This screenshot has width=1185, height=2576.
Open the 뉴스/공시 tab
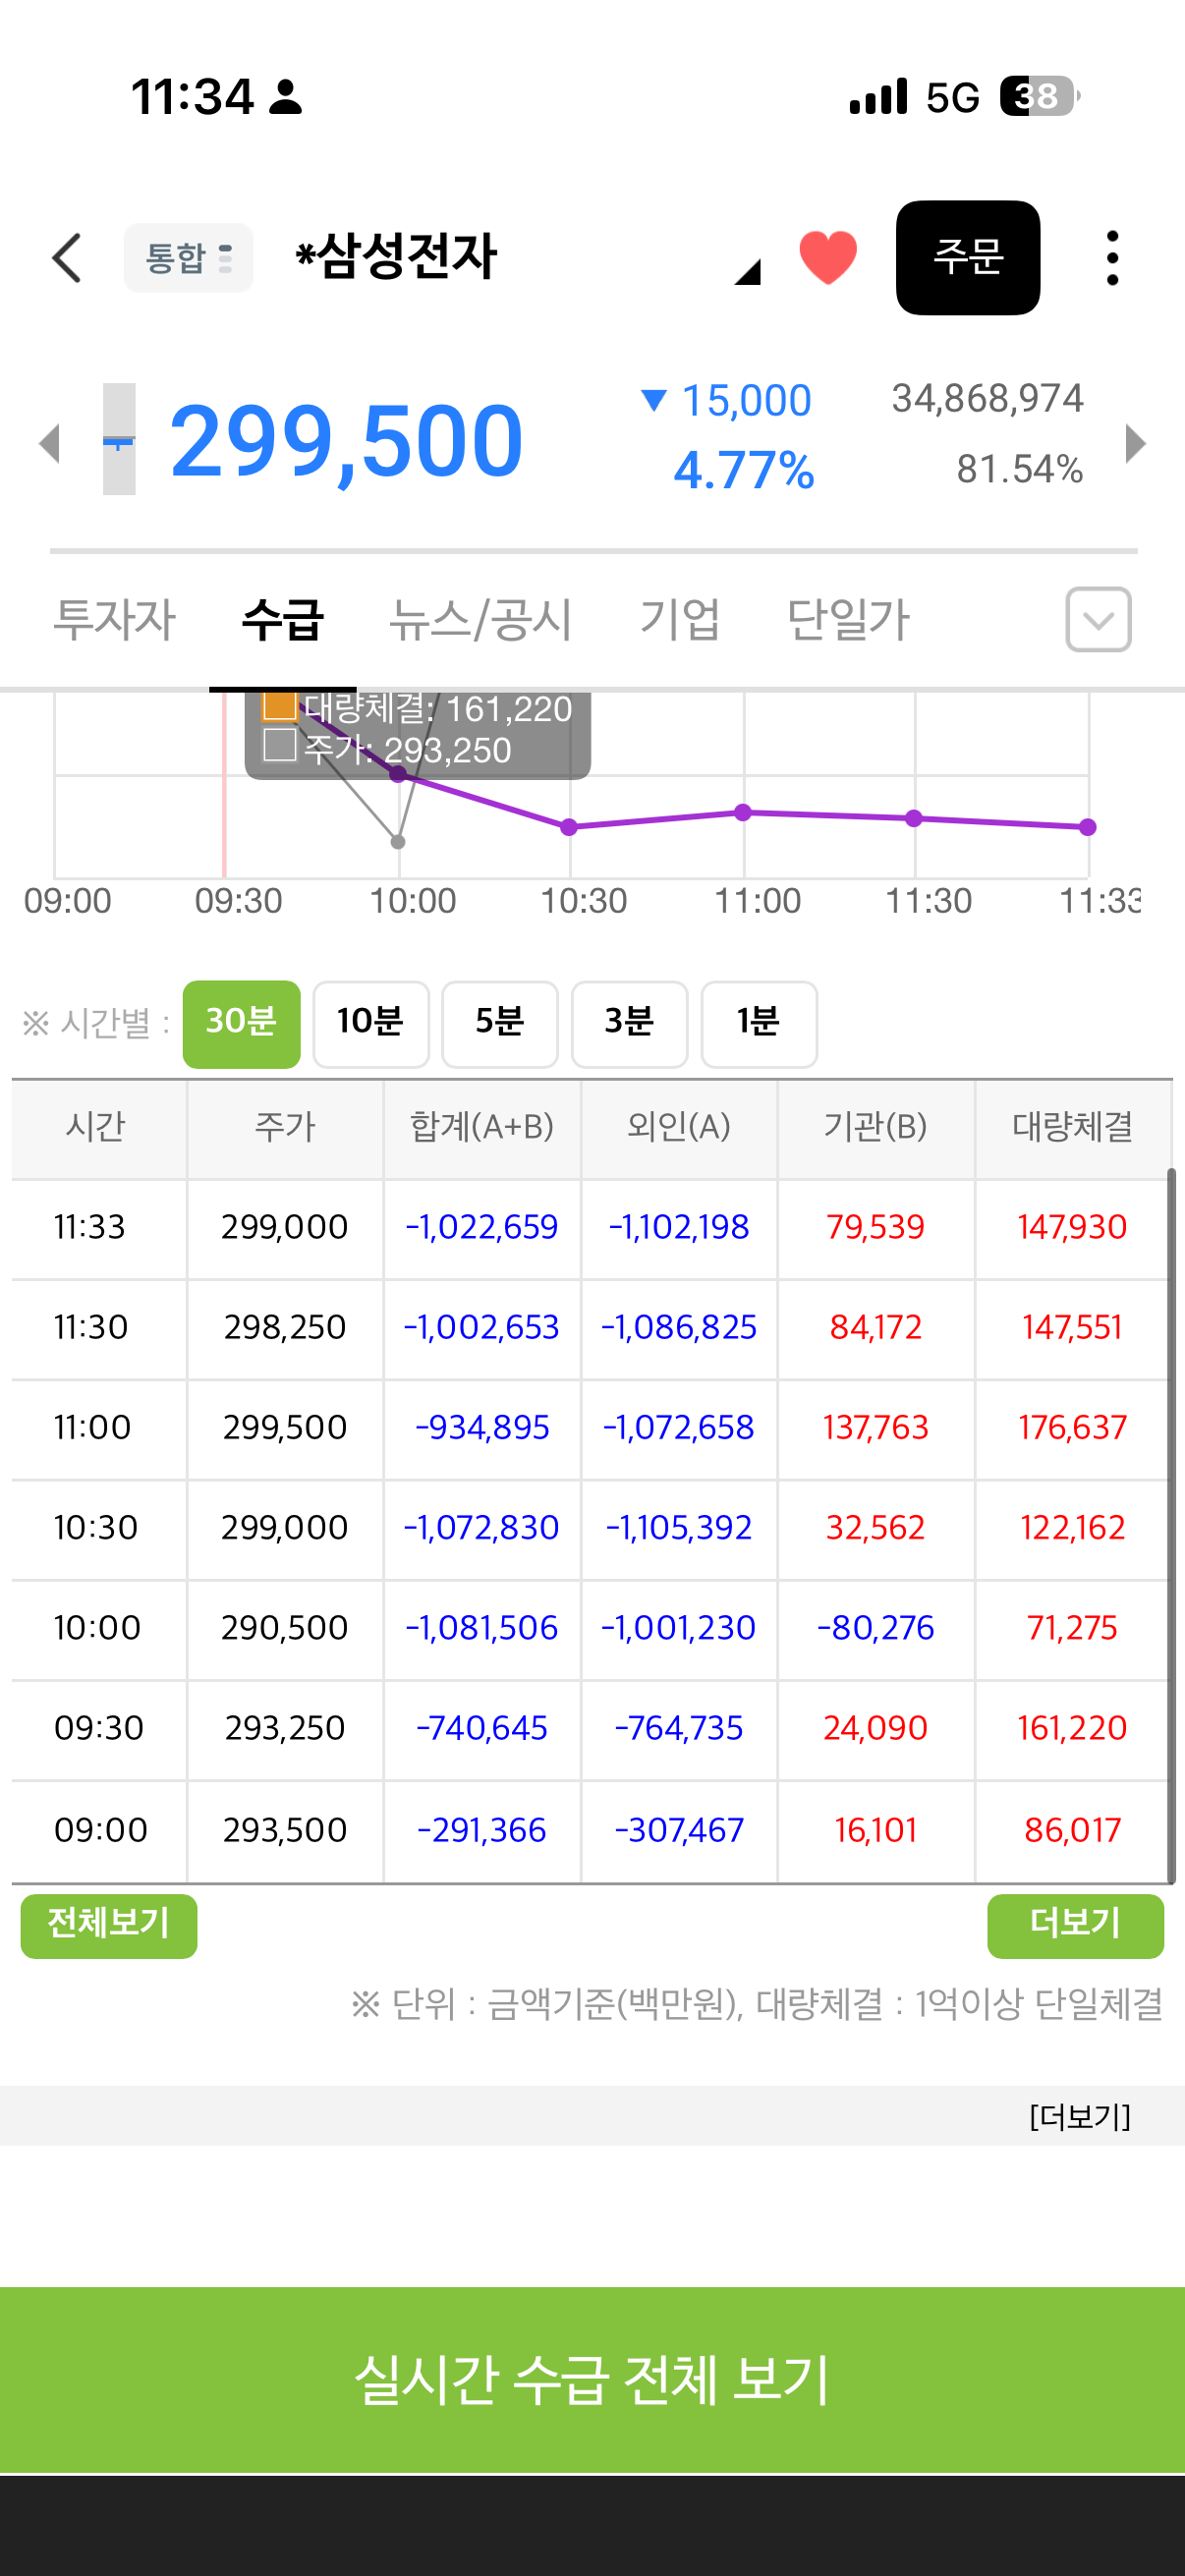(480, 619)
